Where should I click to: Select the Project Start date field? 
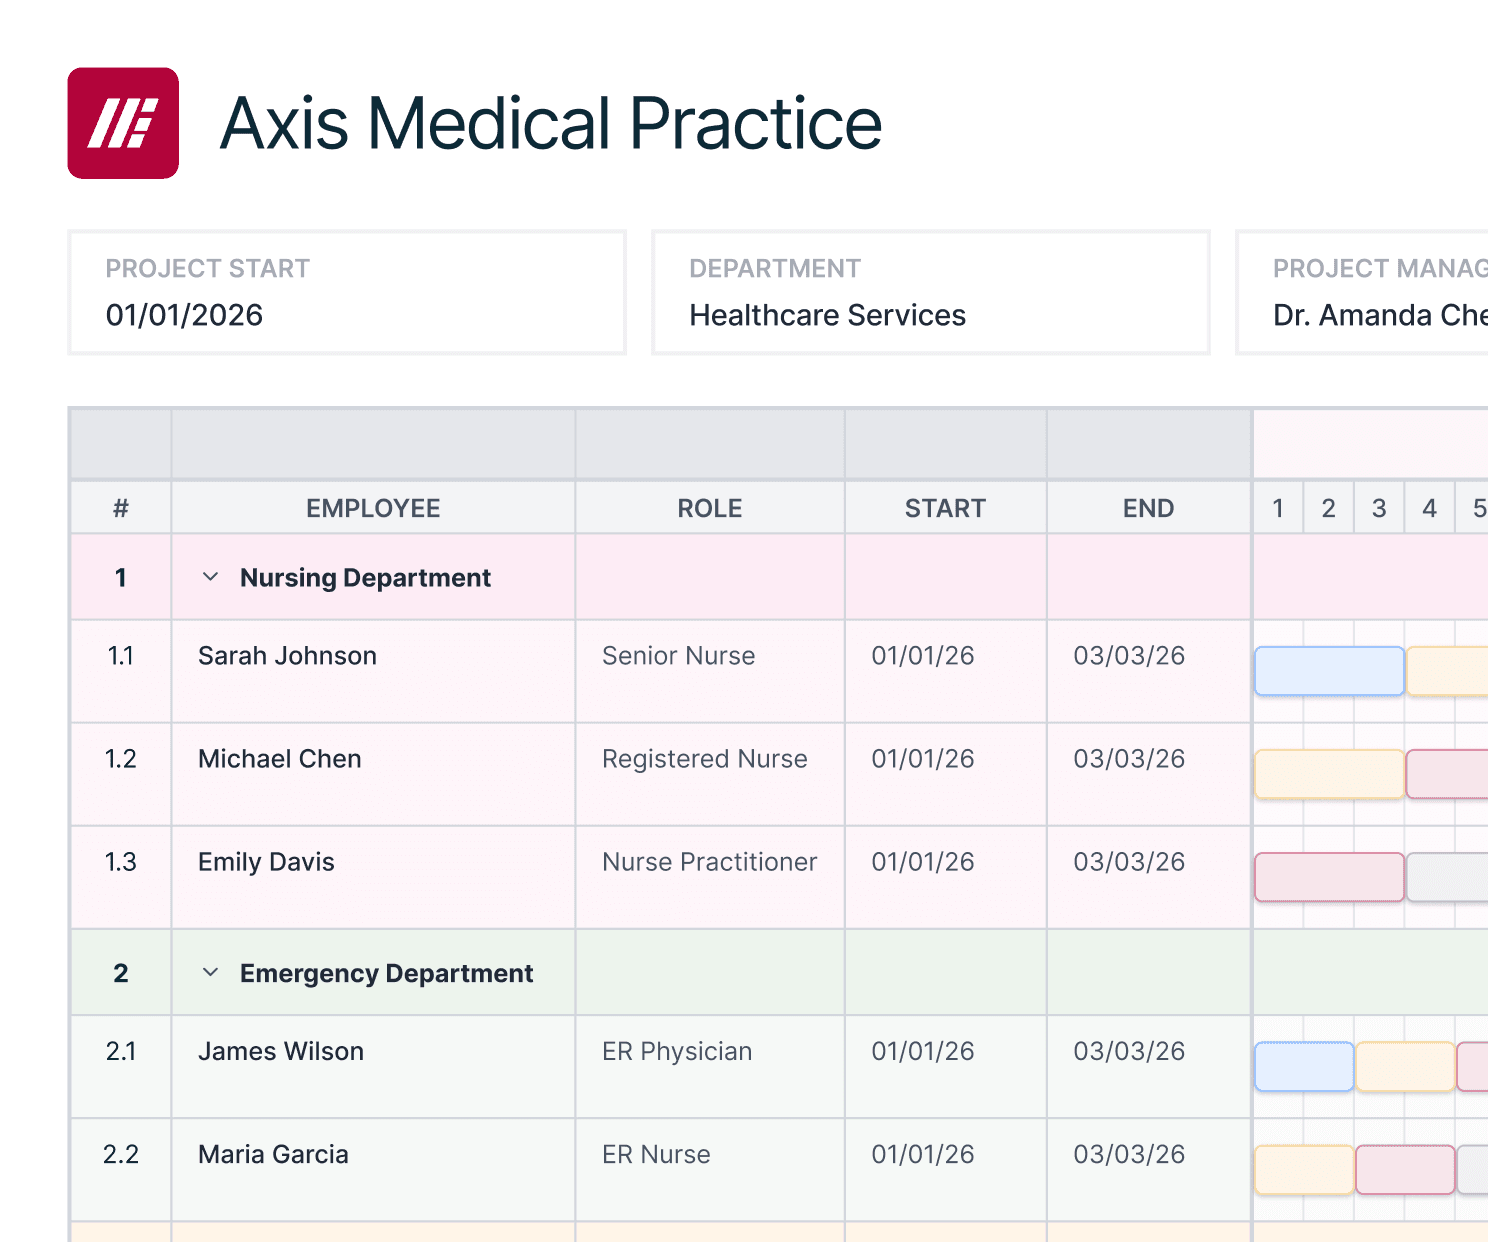pos(346,293)
